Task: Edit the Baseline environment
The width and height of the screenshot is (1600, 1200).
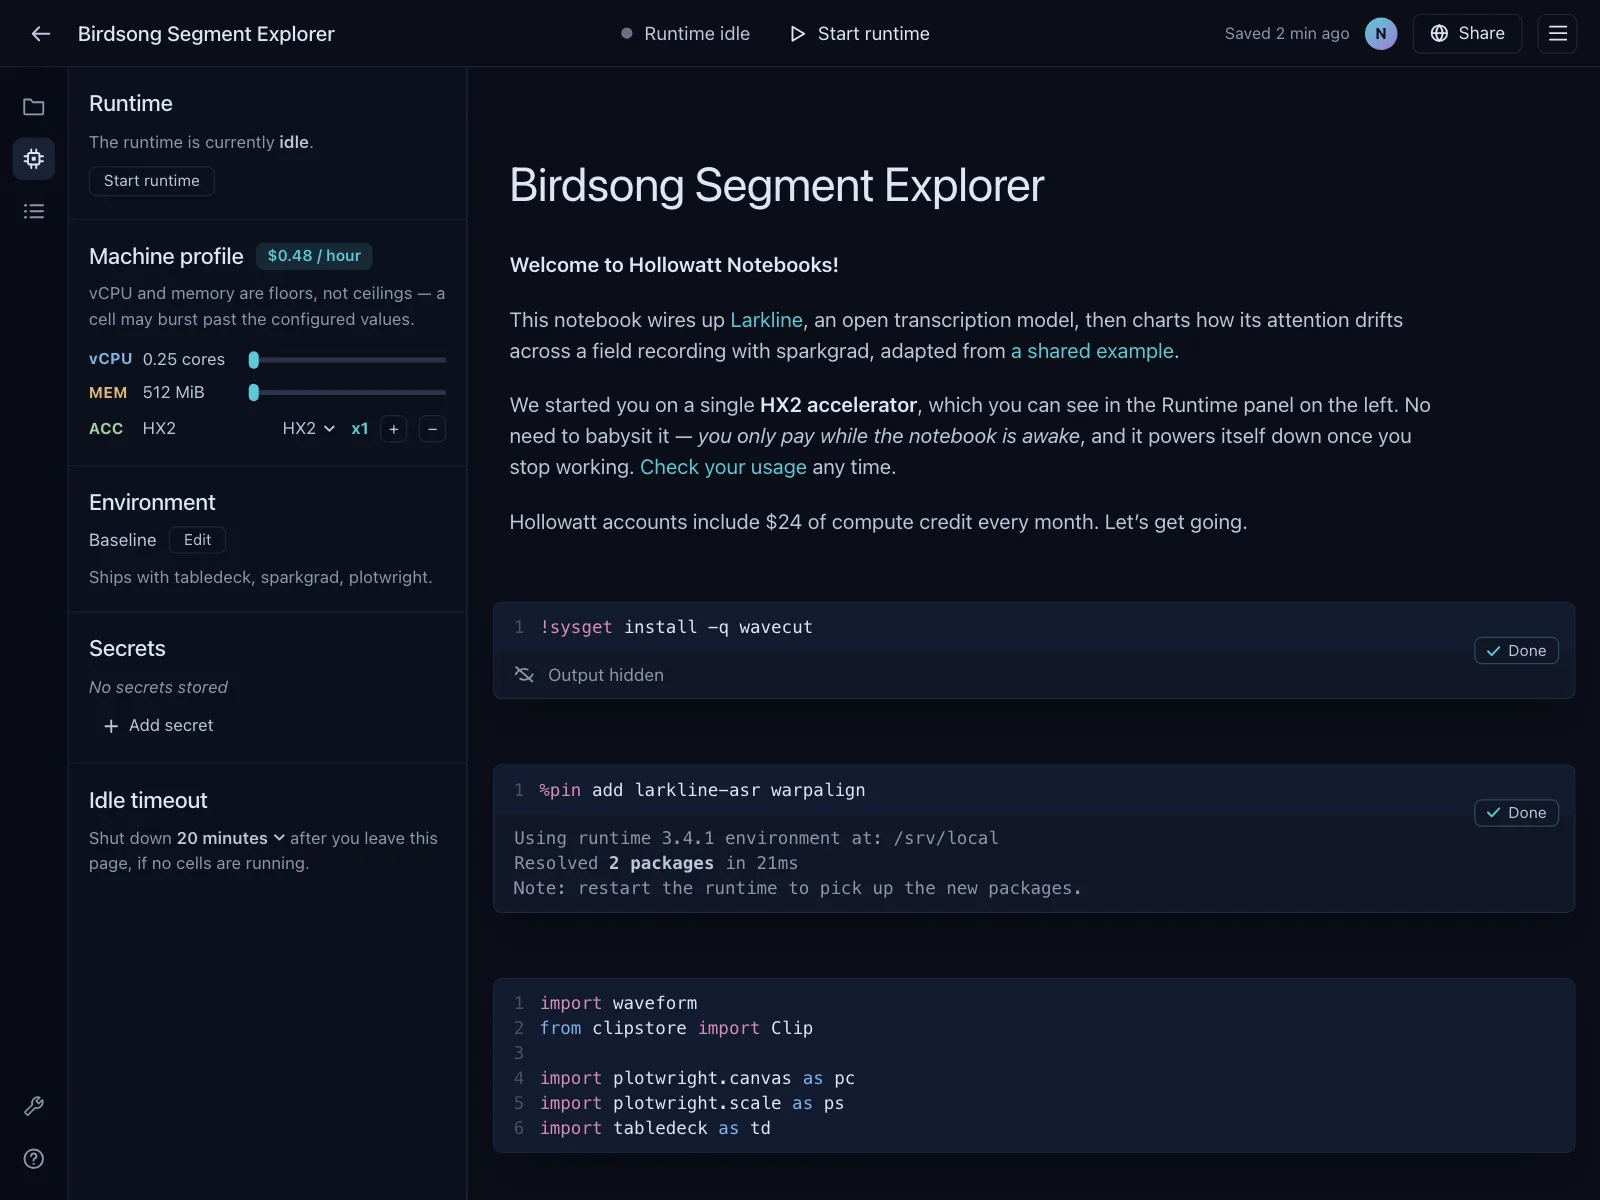Action: (x=197, y=540)
